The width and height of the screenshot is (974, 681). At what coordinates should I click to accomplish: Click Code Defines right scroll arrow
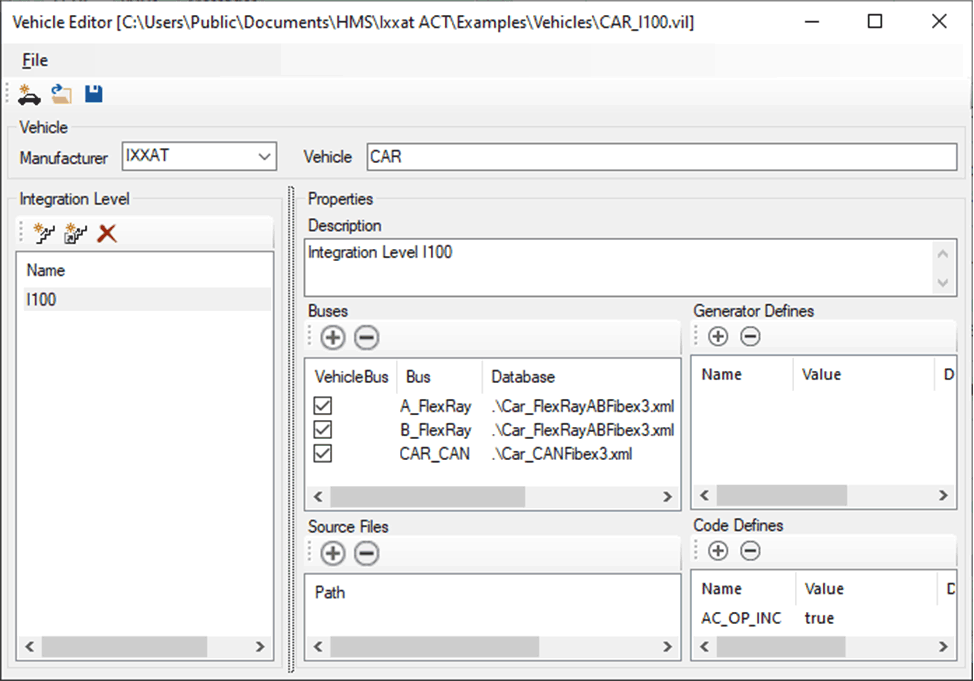[x=944, y=646]
